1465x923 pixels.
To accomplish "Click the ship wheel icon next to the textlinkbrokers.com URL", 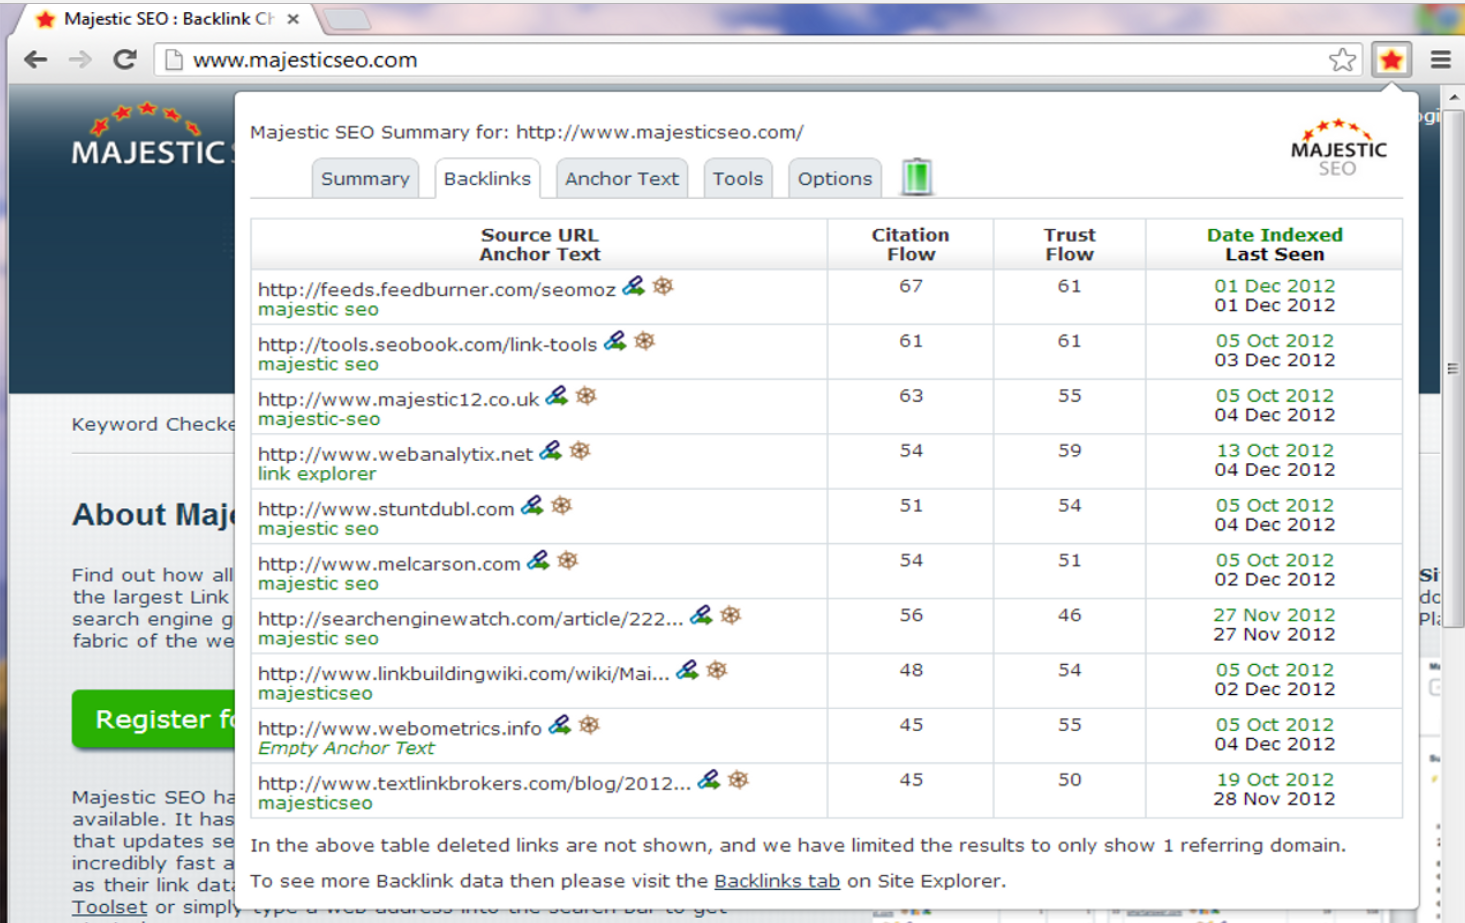I will pos(738,781).
